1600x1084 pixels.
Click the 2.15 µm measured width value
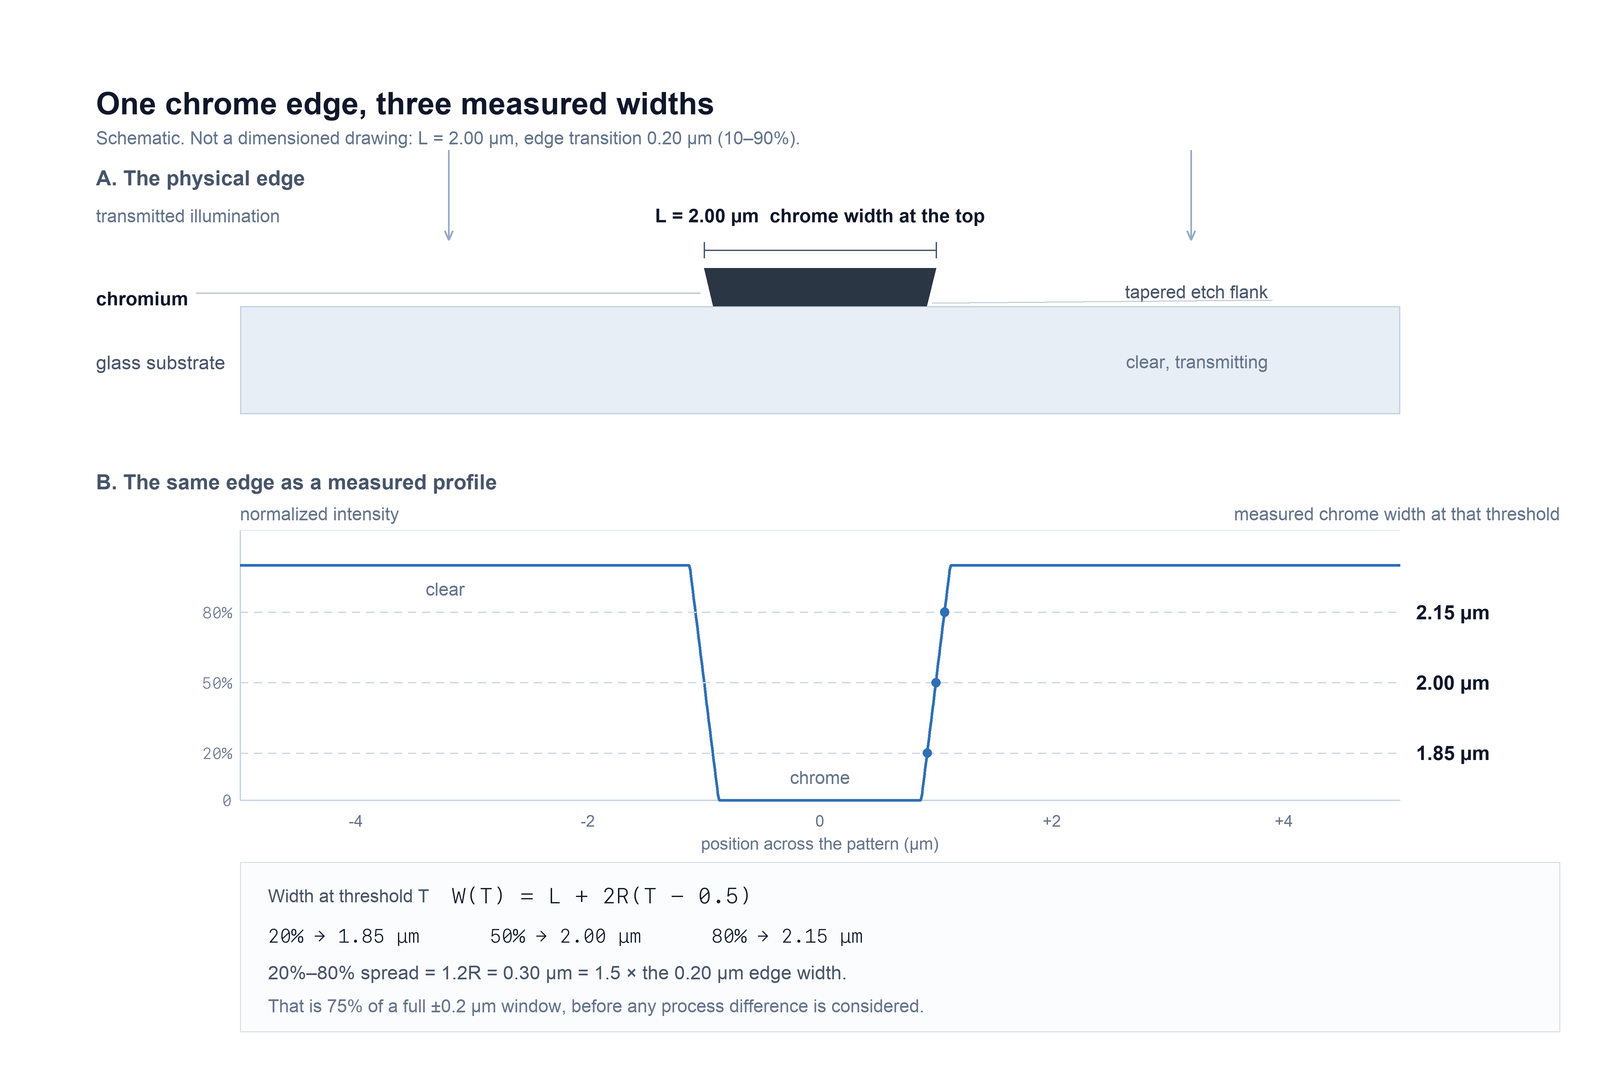click(1452, 613)
